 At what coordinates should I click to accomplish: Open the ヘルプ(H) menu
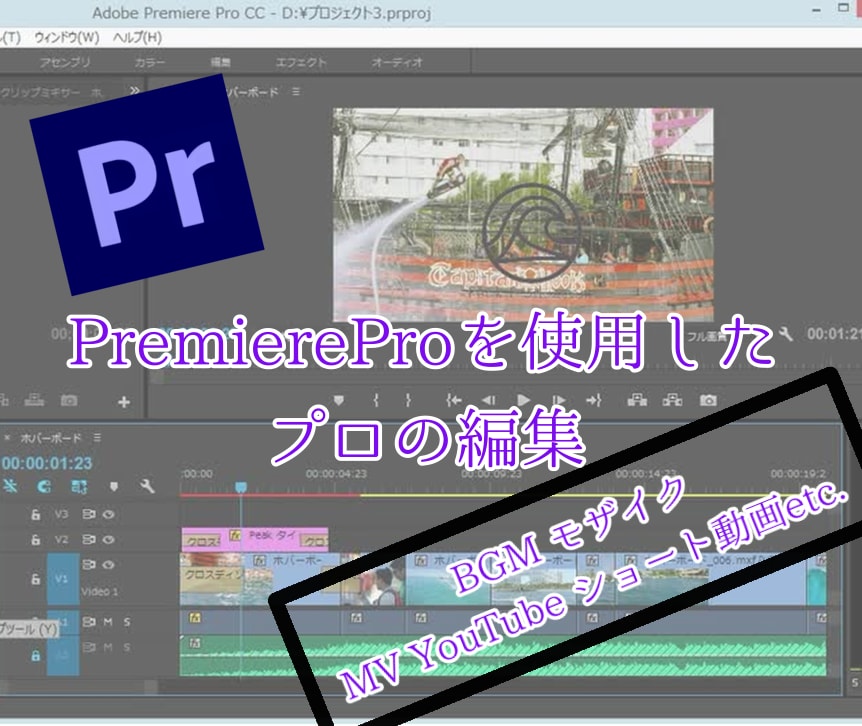click(x=137, y=37)
